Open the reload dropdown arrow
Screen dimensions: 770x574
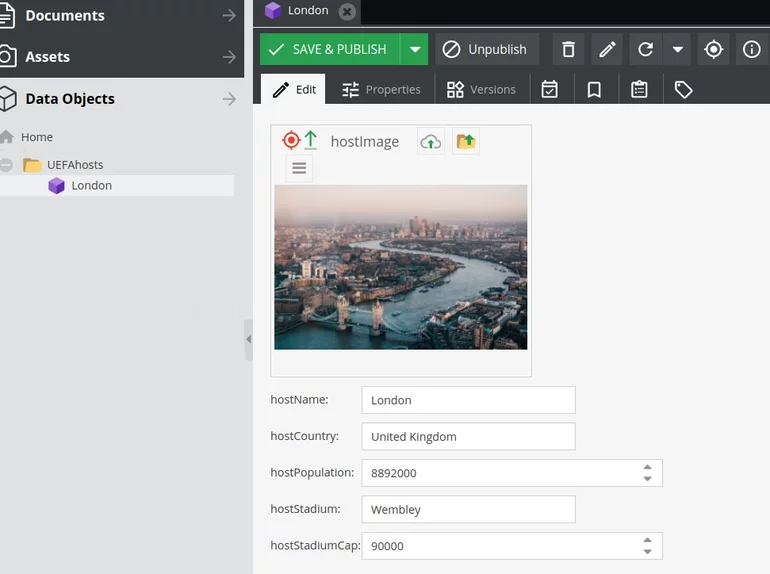click(x=678, y=49)
